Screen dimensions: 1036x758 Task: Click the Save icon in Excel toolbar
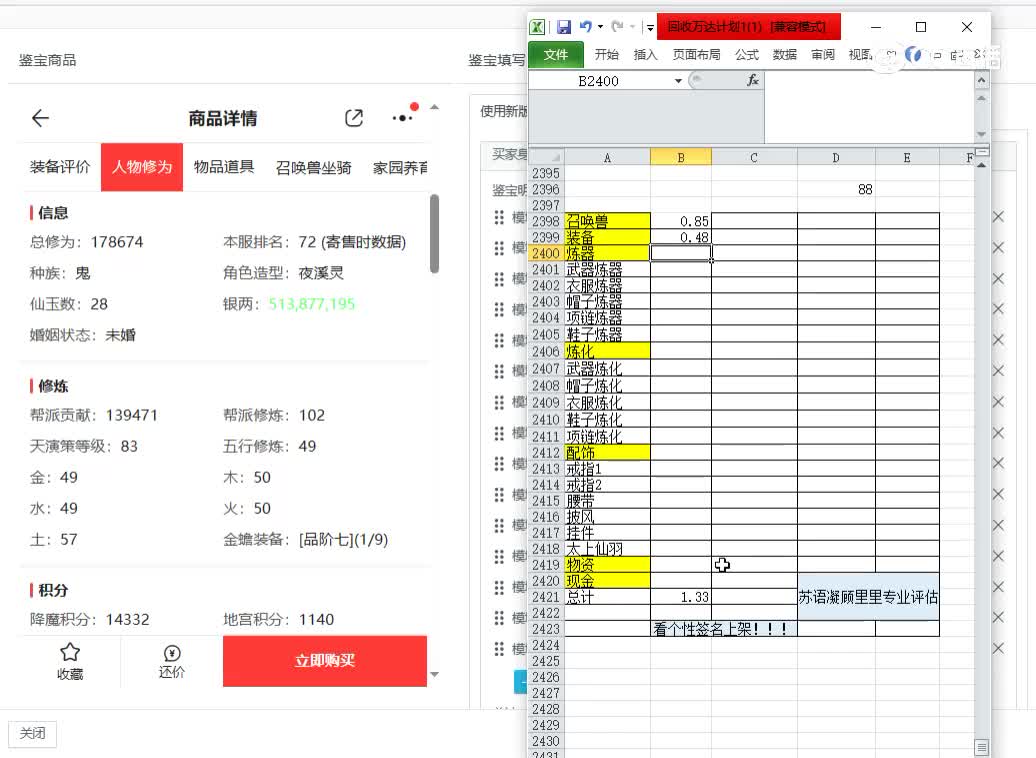click(563, 27)
